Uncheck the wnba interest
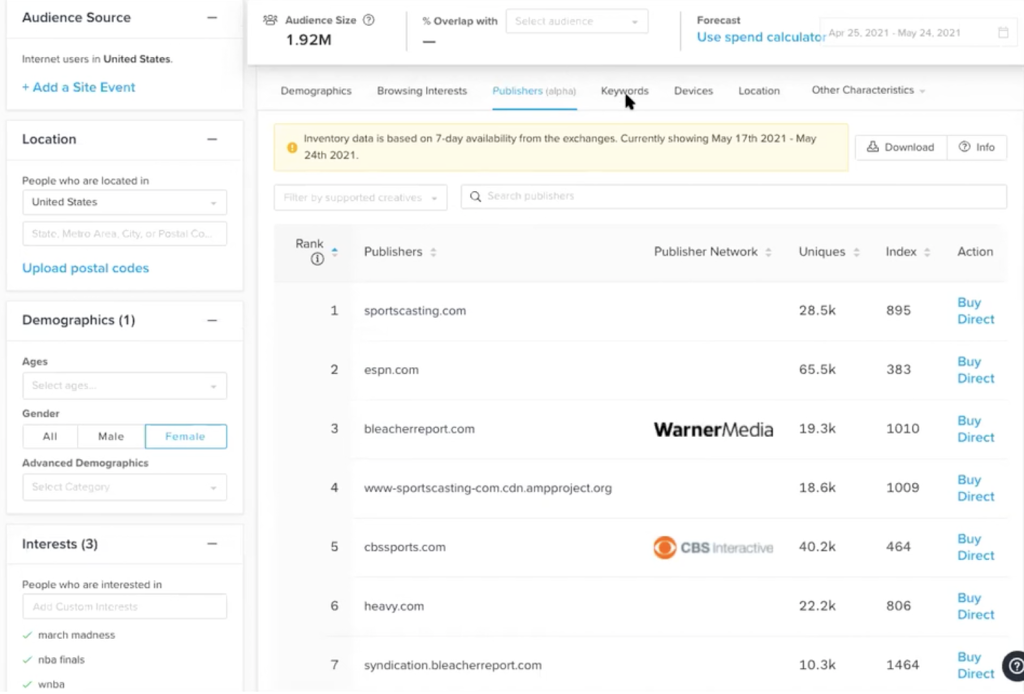 27,685
